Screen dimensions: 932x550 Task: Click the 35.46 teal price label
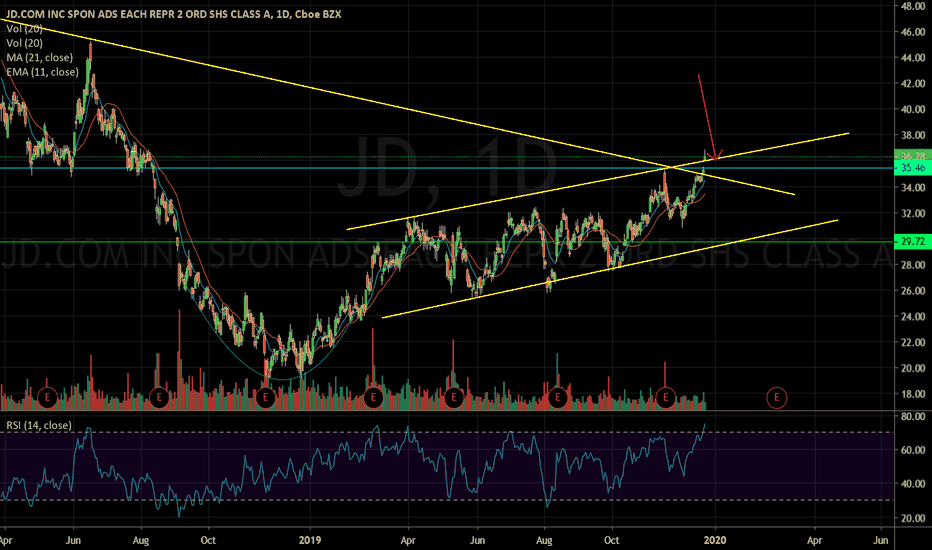[x=912, y=168]
